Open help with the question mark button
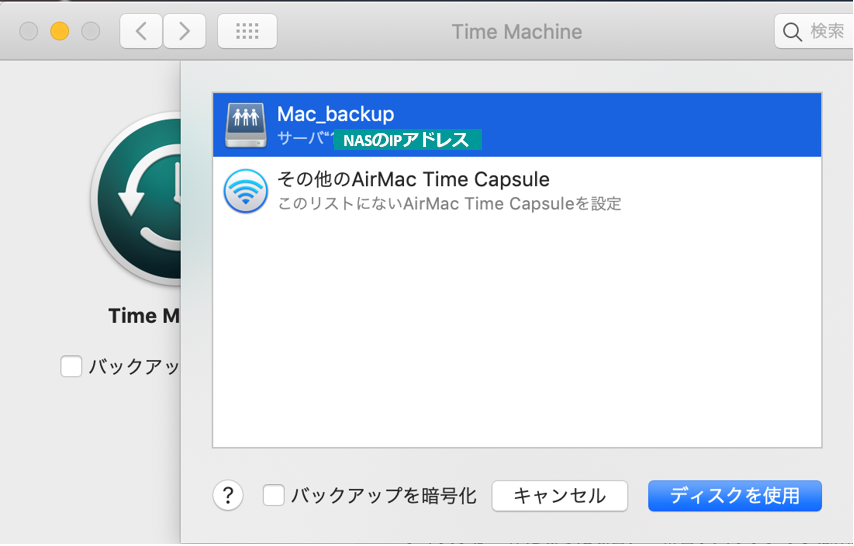Viewport: 854px width, 546px height. 228,495
